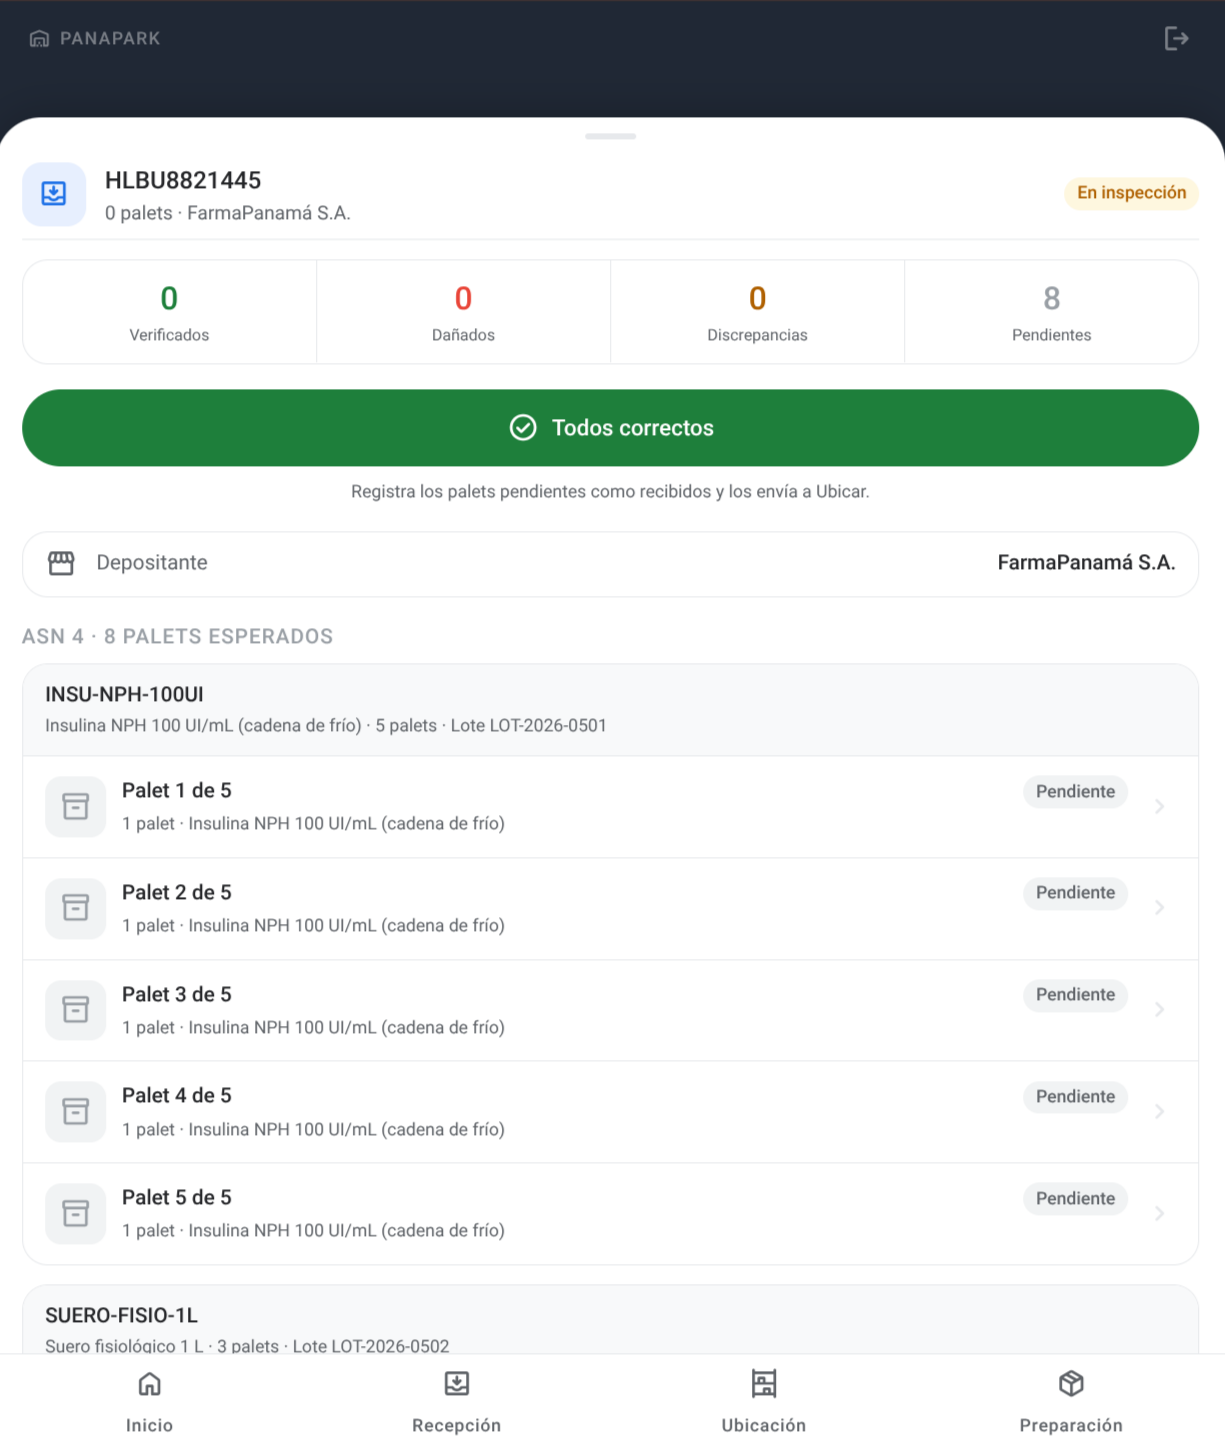Open Palet 4 de 5 via its chevron
The image size is (1225, 1438).
coord(1160,1111)
